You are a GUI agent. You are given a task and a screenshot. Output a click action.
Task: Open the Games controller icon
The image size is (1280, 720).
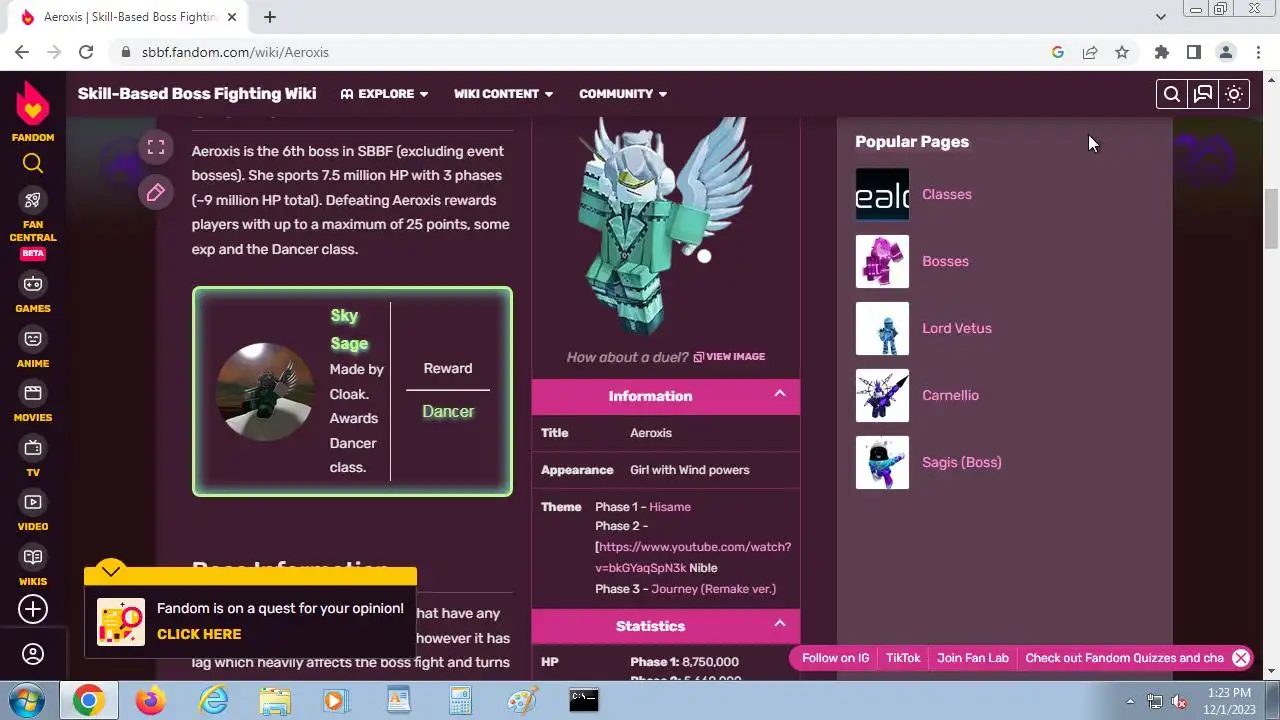click(33, 284)
